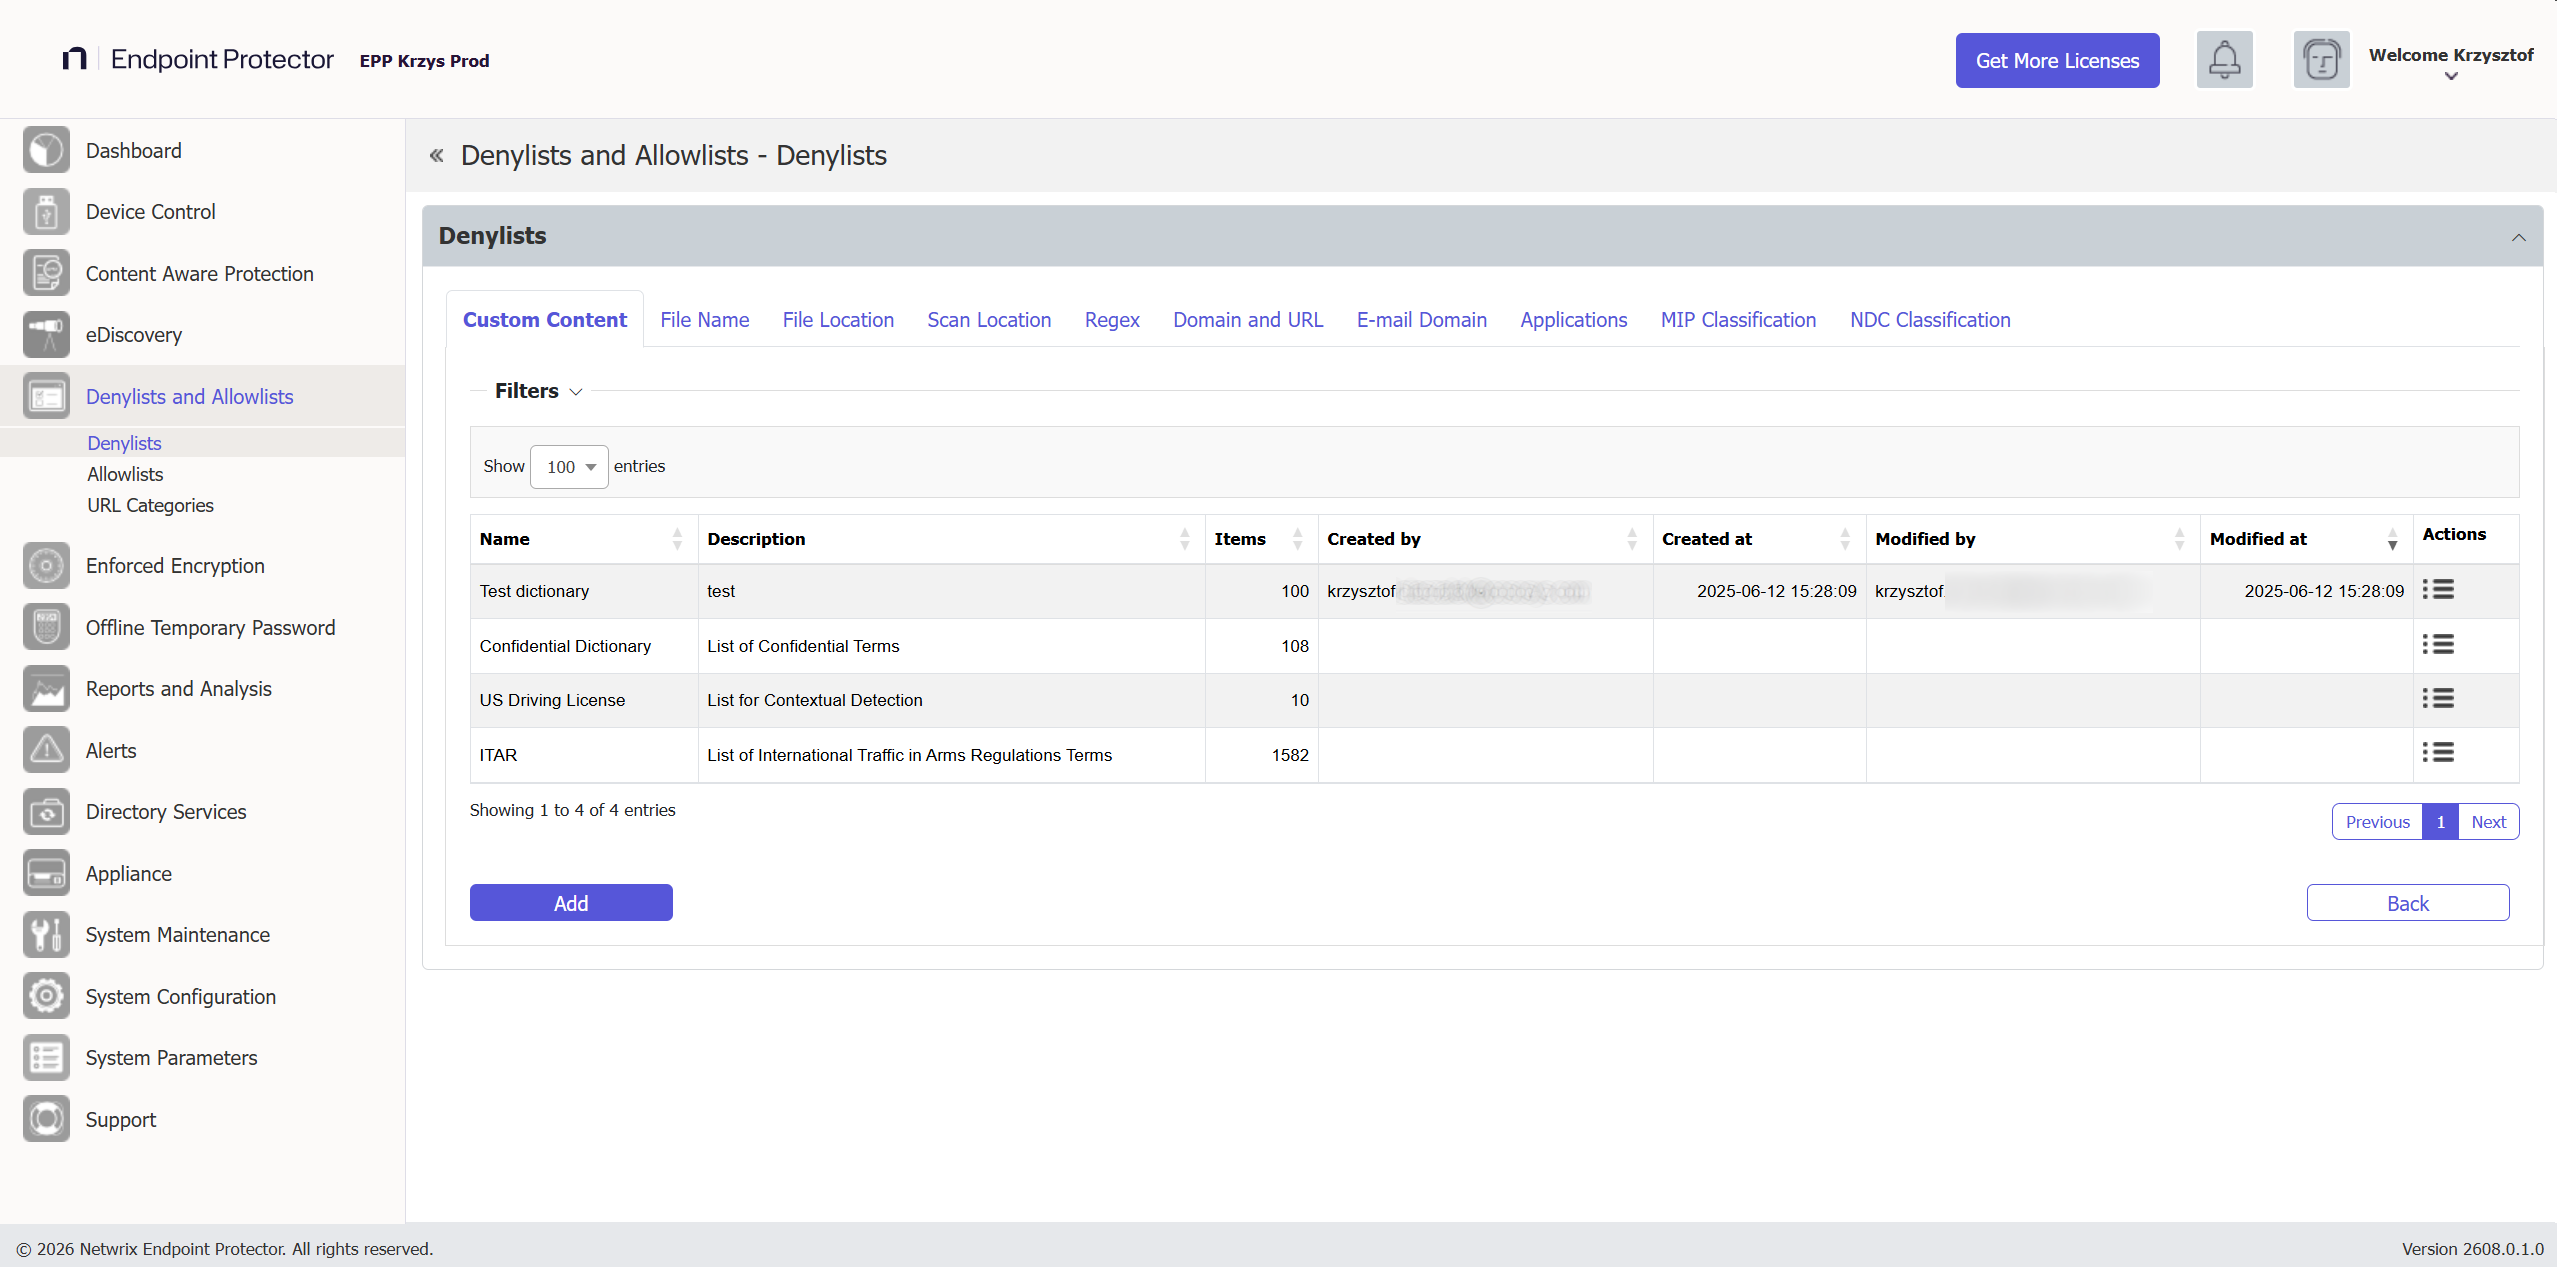
Task: Click the System Maintenance tools icon
Action: pos(46,935)
